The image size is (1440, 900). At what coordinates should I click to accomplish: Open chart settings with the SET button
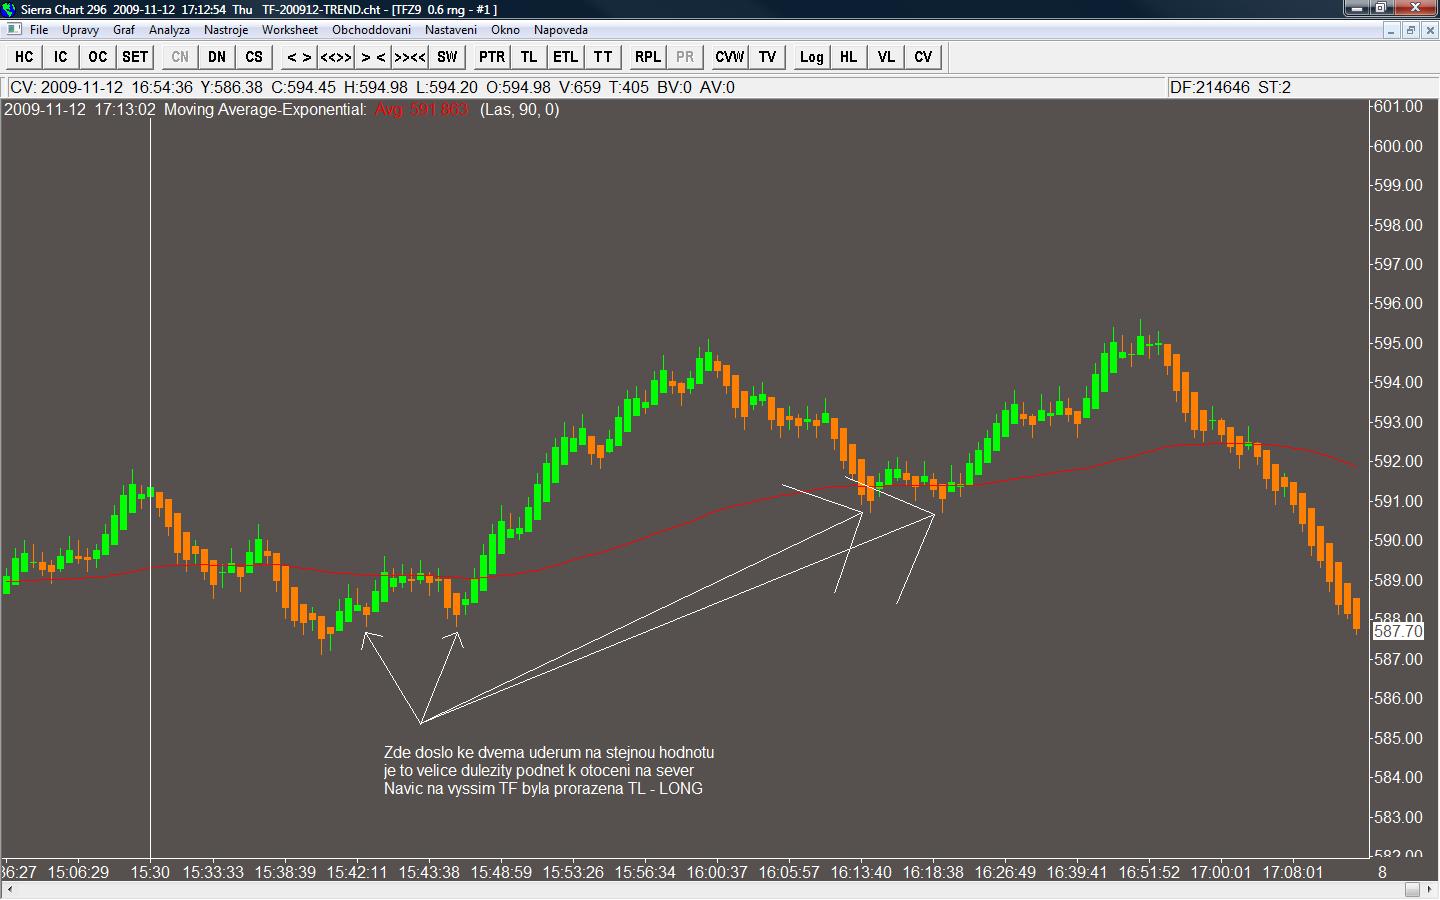pos(135,57)
